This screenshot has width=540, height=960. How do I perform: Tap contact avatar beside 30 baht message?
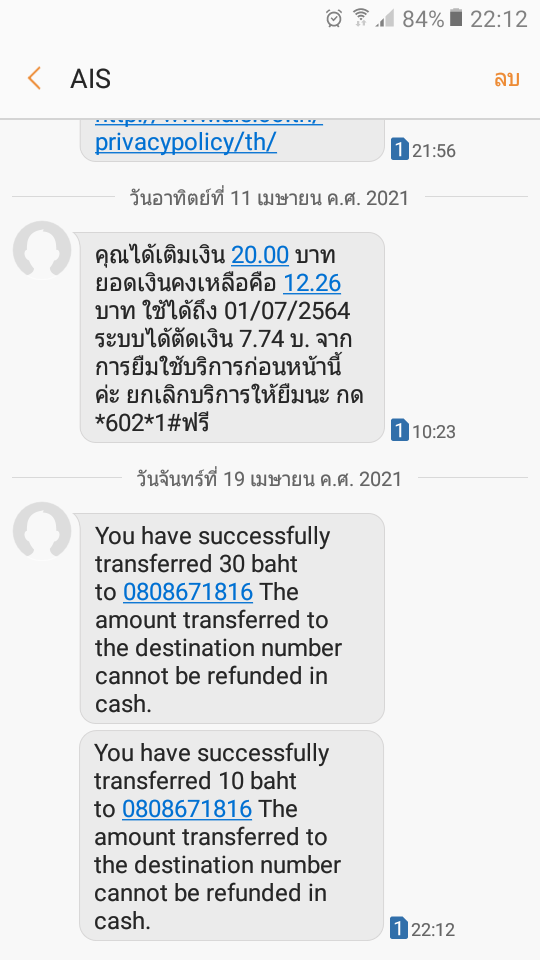[42, 531]
